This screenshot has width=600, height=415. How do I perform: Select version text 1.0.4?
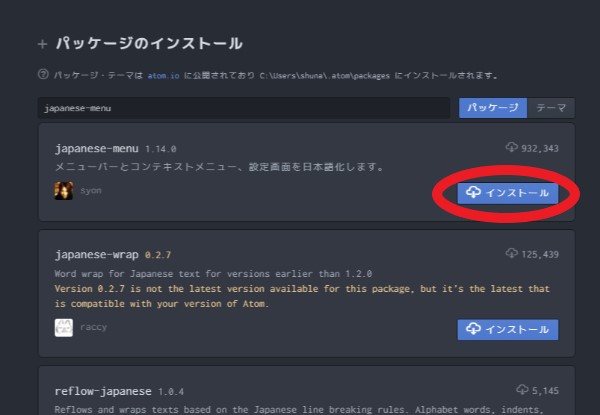pyautogui.click(x=171, y=392)
